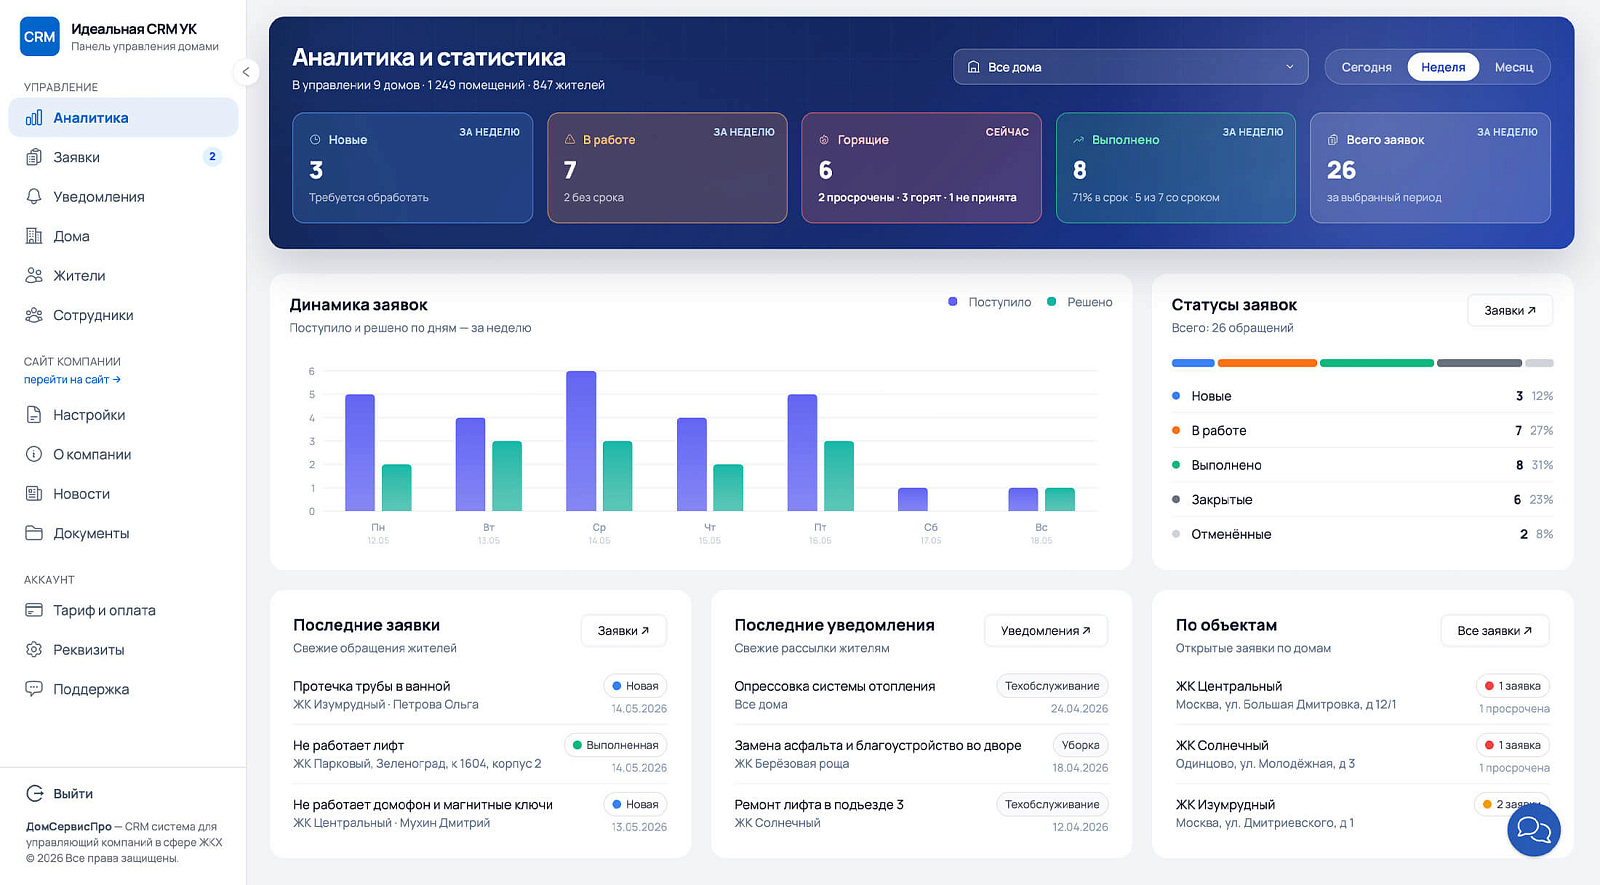Click the Жители people icon
Image resolution: width=1600 pixels, height=885 pixels.
pos(34,275)
